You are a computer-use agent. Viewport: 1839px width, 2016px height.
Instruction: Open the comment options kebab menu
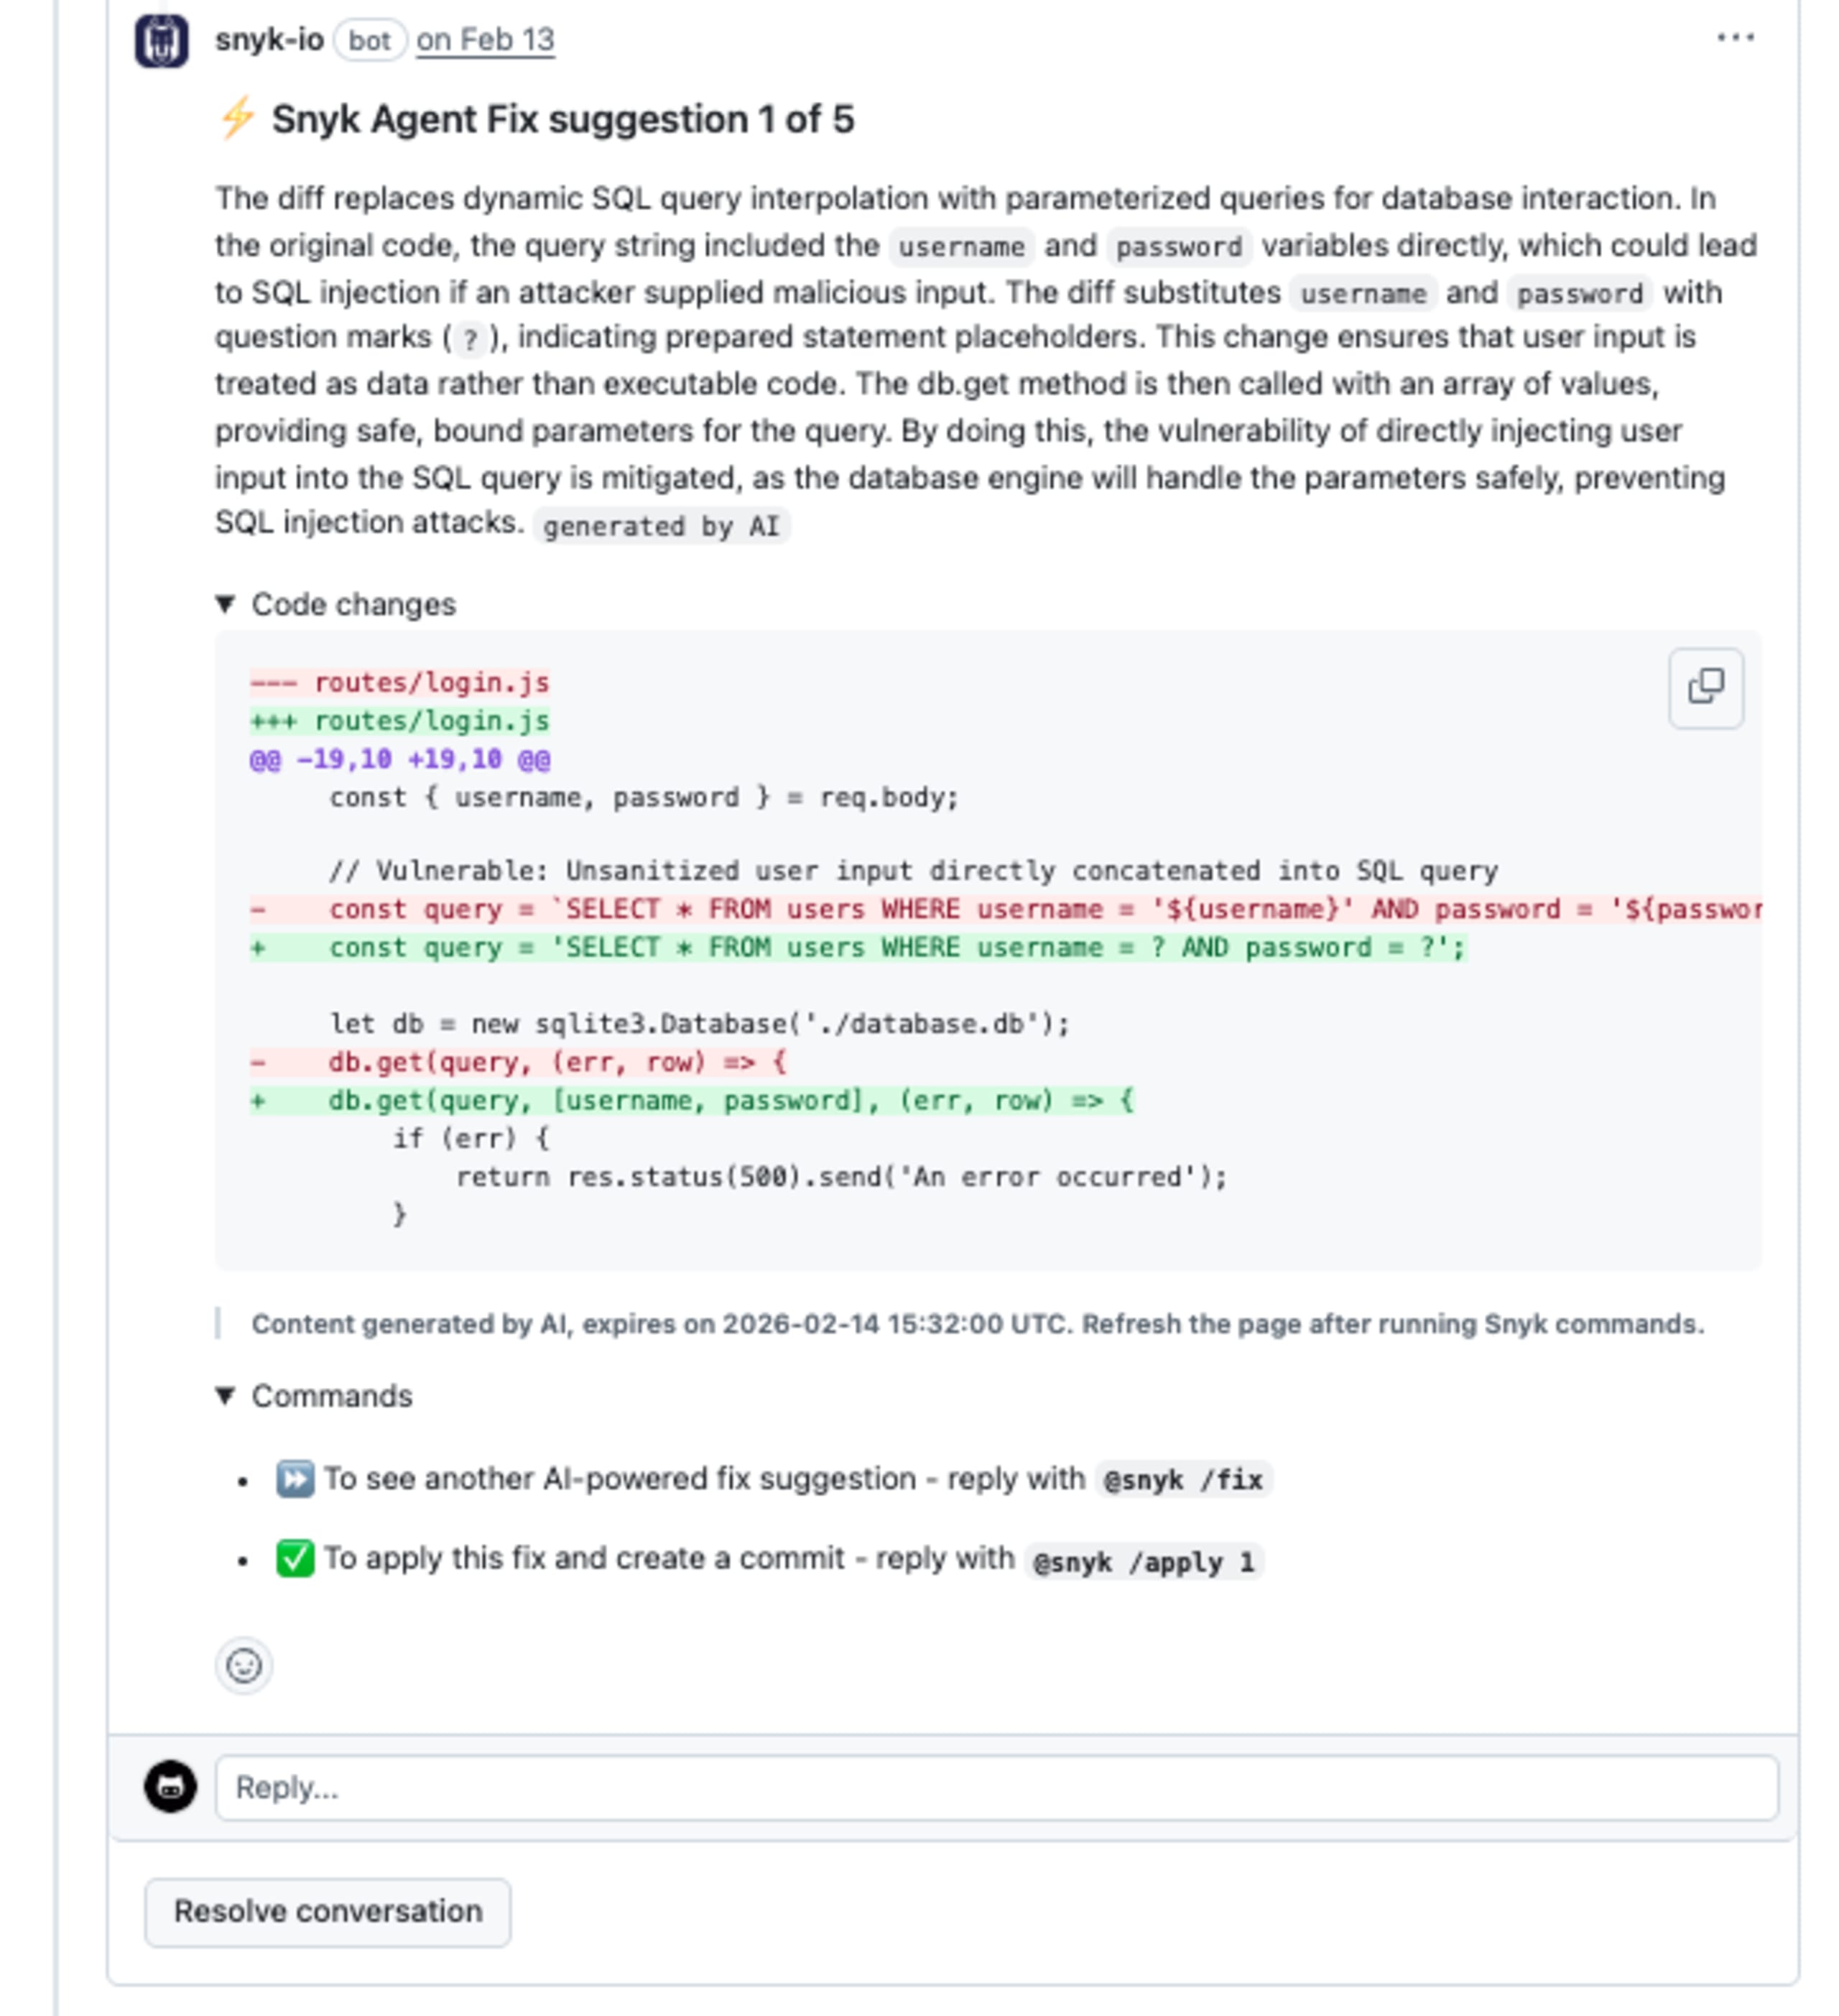click(x=1736, y=36)
